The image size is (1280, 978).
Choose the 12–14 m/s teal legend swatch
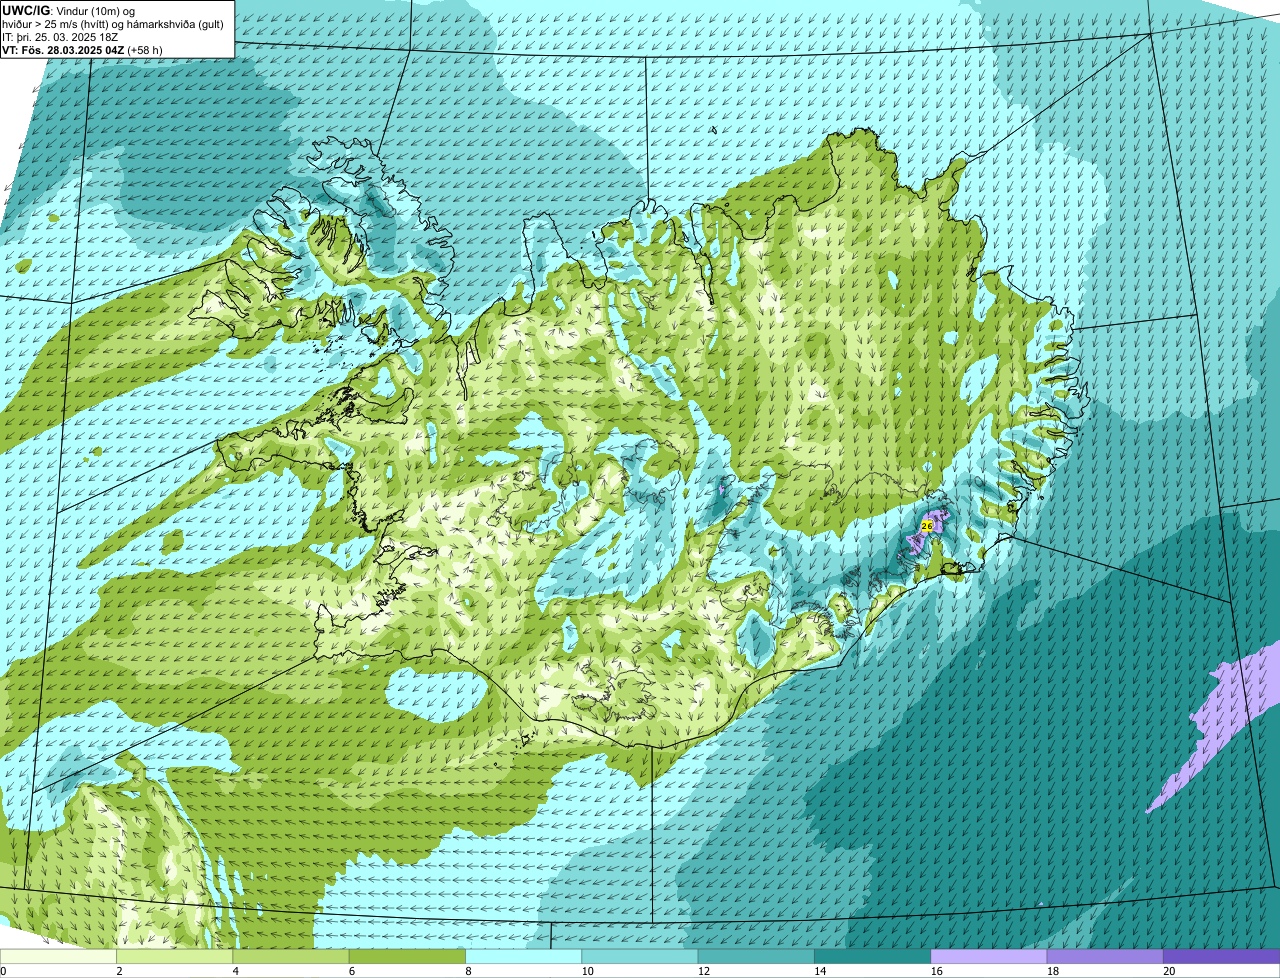tap(756, 957)
